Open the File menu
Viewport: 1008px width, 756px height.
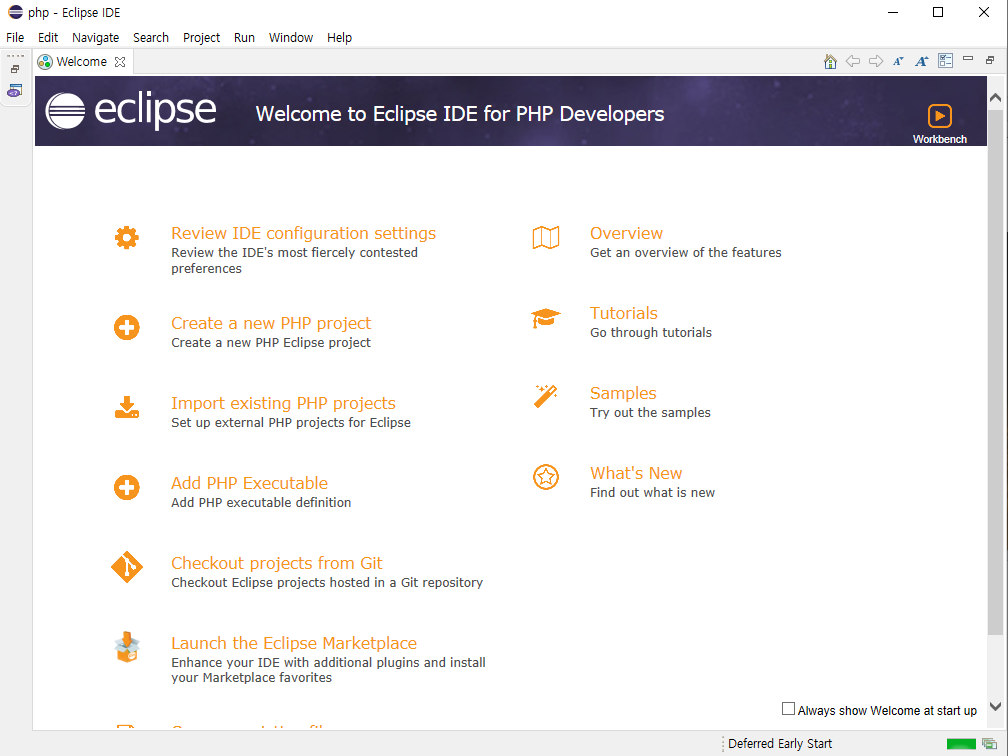point(15,37)
